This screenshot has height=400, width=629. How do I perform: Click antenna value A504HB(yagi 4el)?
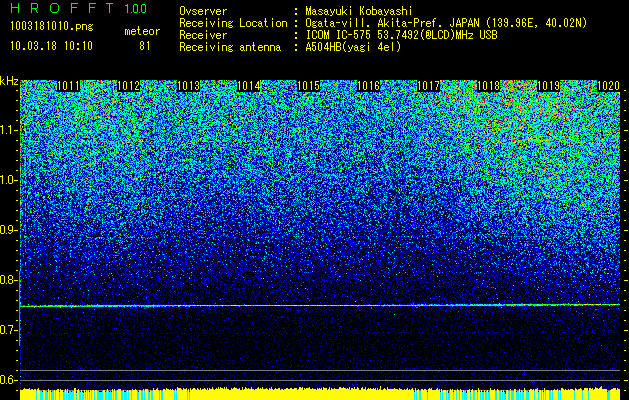pos(353,47)
